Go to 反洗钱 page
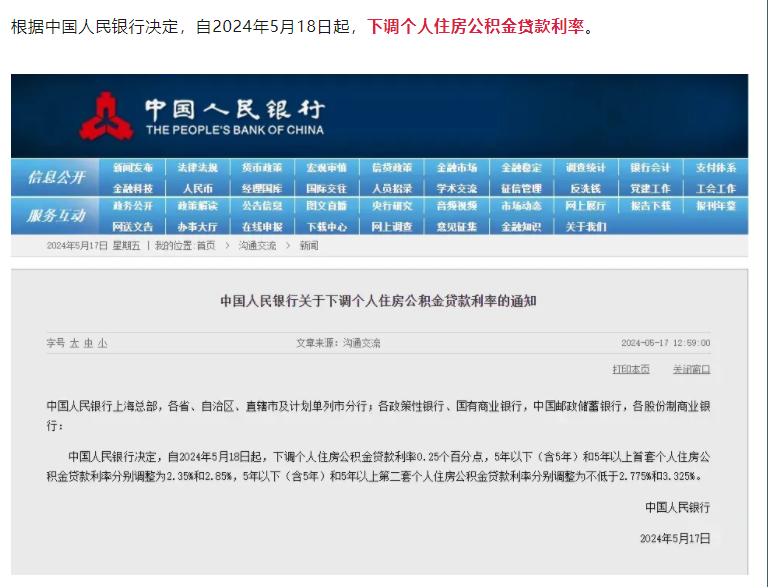The width and height of the screenshot is (768, 587). click(586, 189)
